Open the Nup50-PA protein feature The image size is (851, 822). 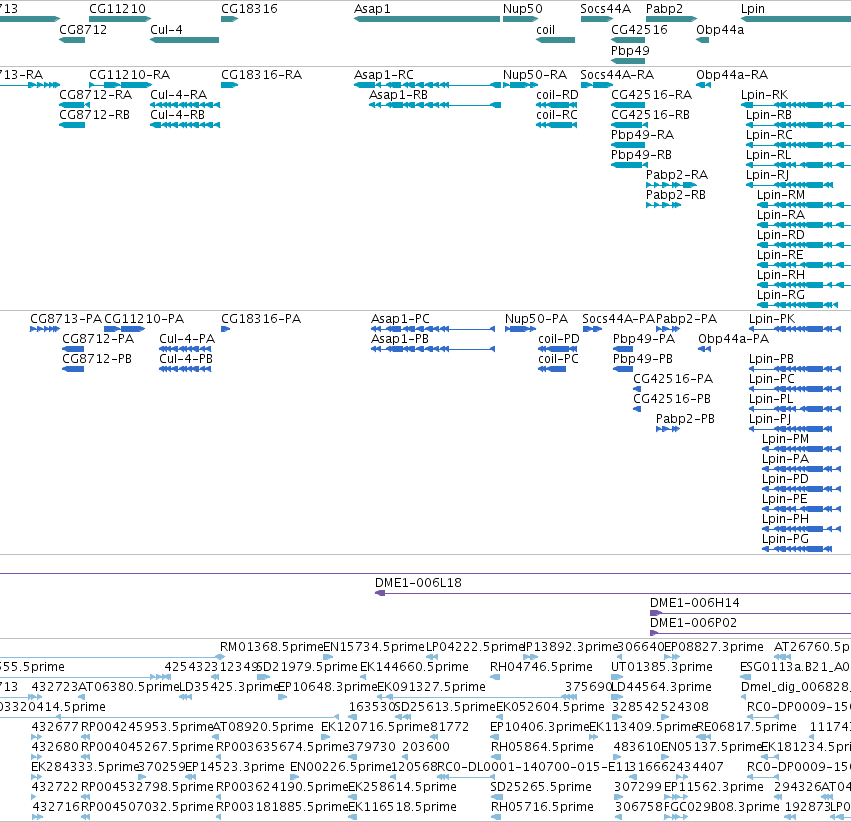(x=520, y=329)
